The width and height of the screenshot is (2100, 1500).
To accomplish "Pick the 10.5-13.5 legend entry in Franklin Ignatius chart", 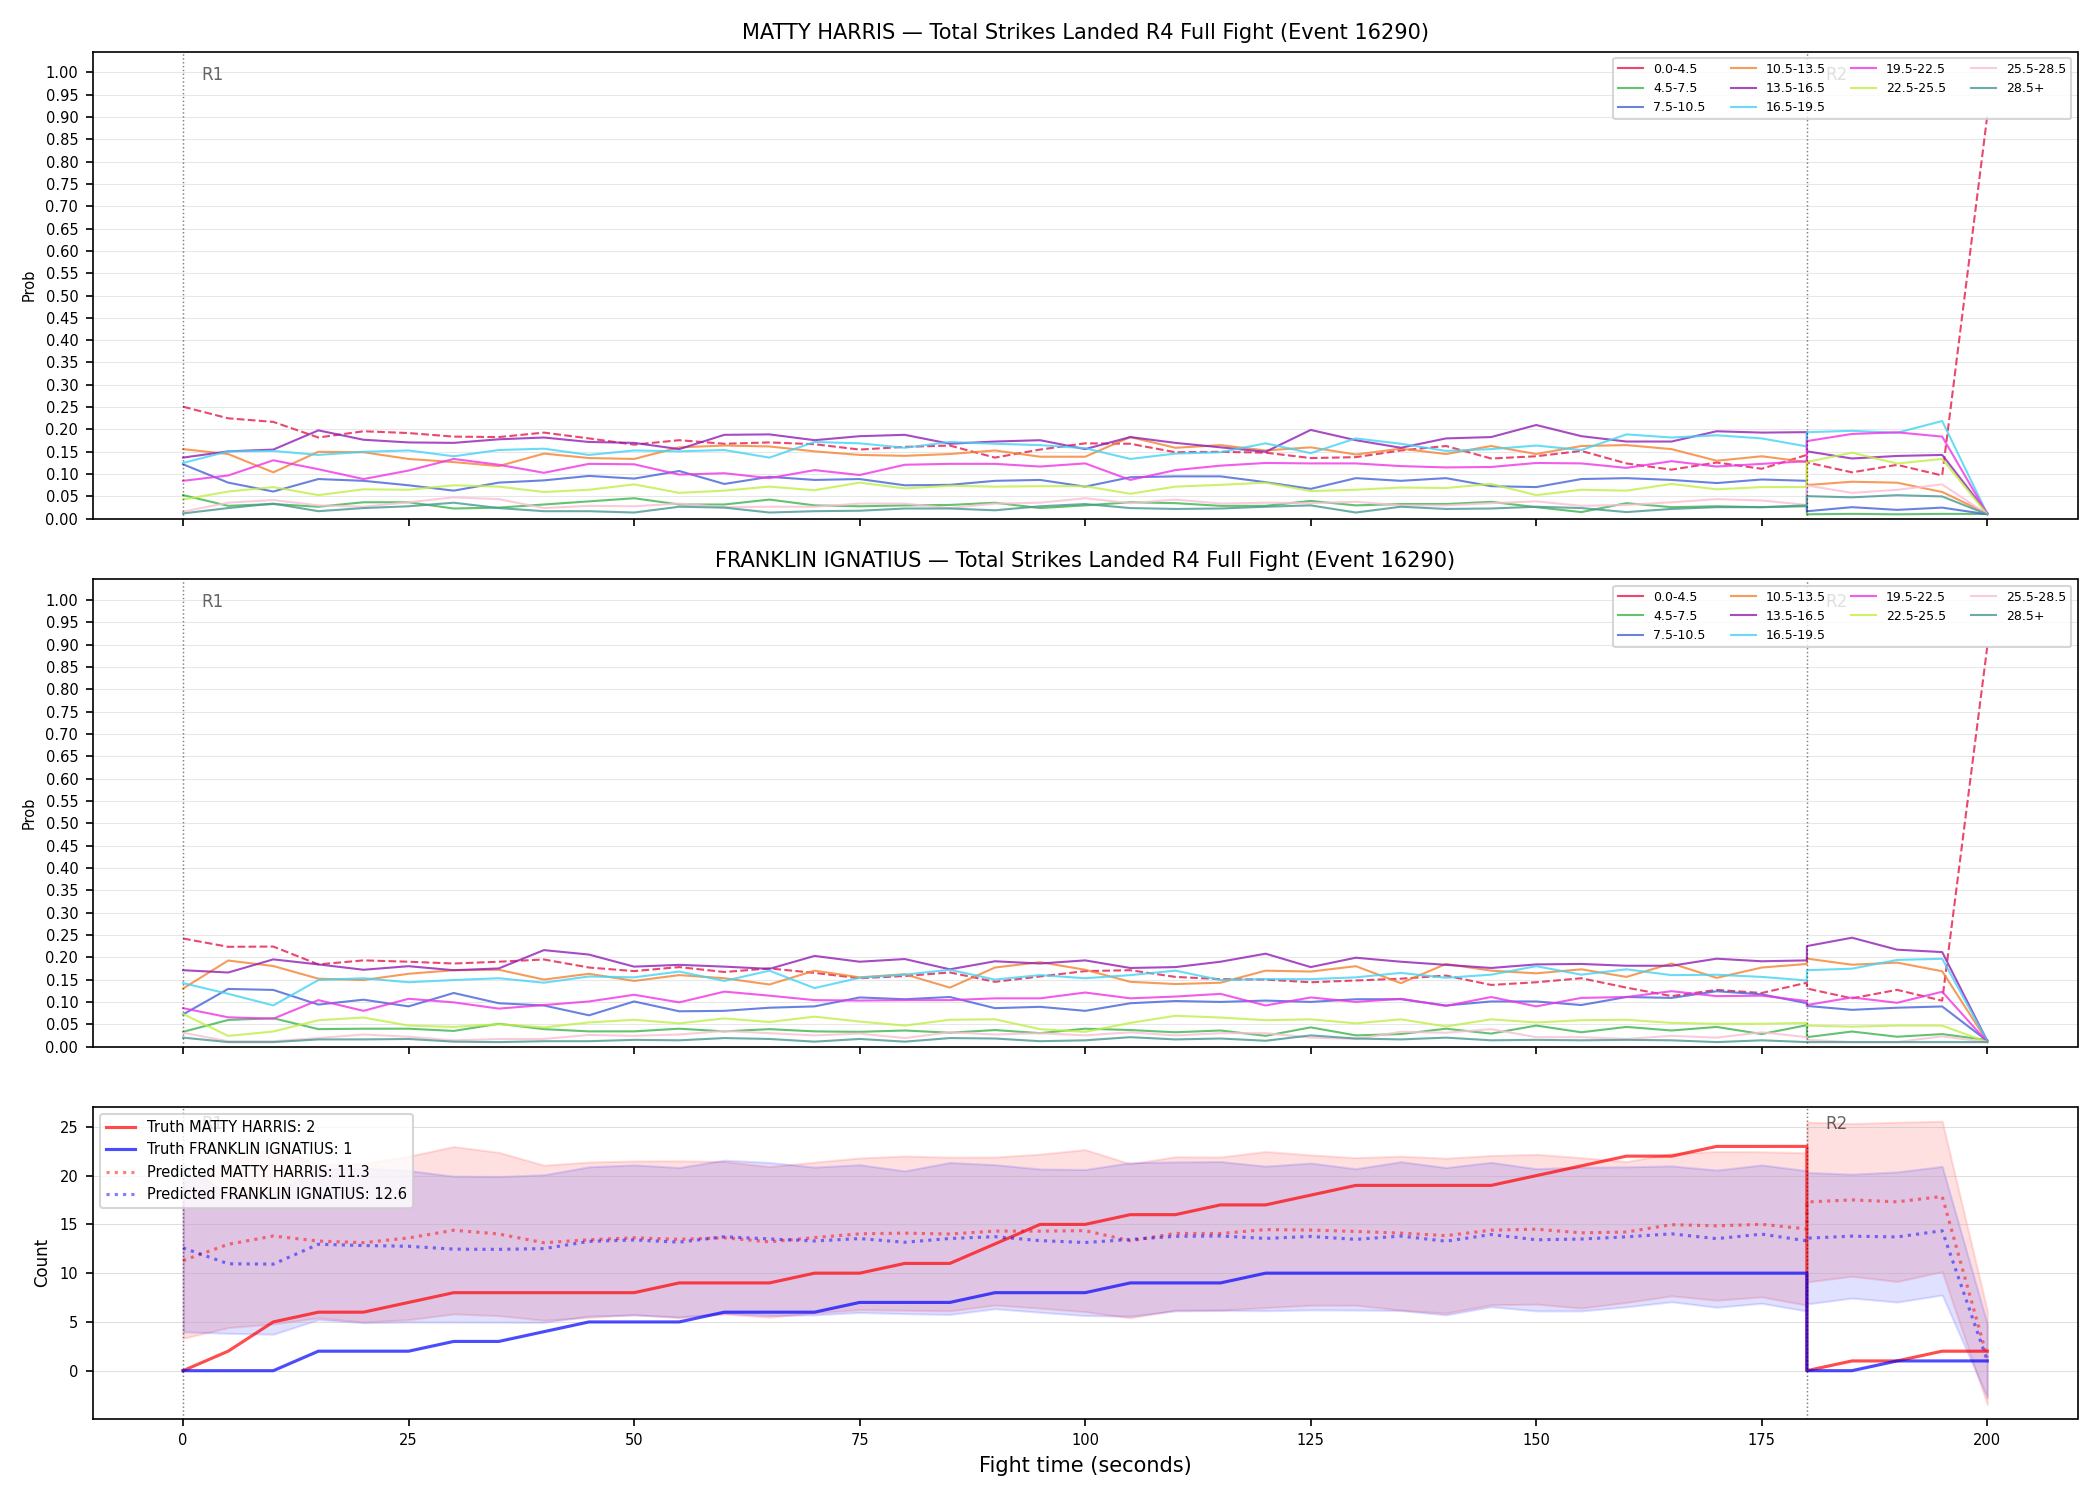I will pyautogui.click(x=1778, y=597).
